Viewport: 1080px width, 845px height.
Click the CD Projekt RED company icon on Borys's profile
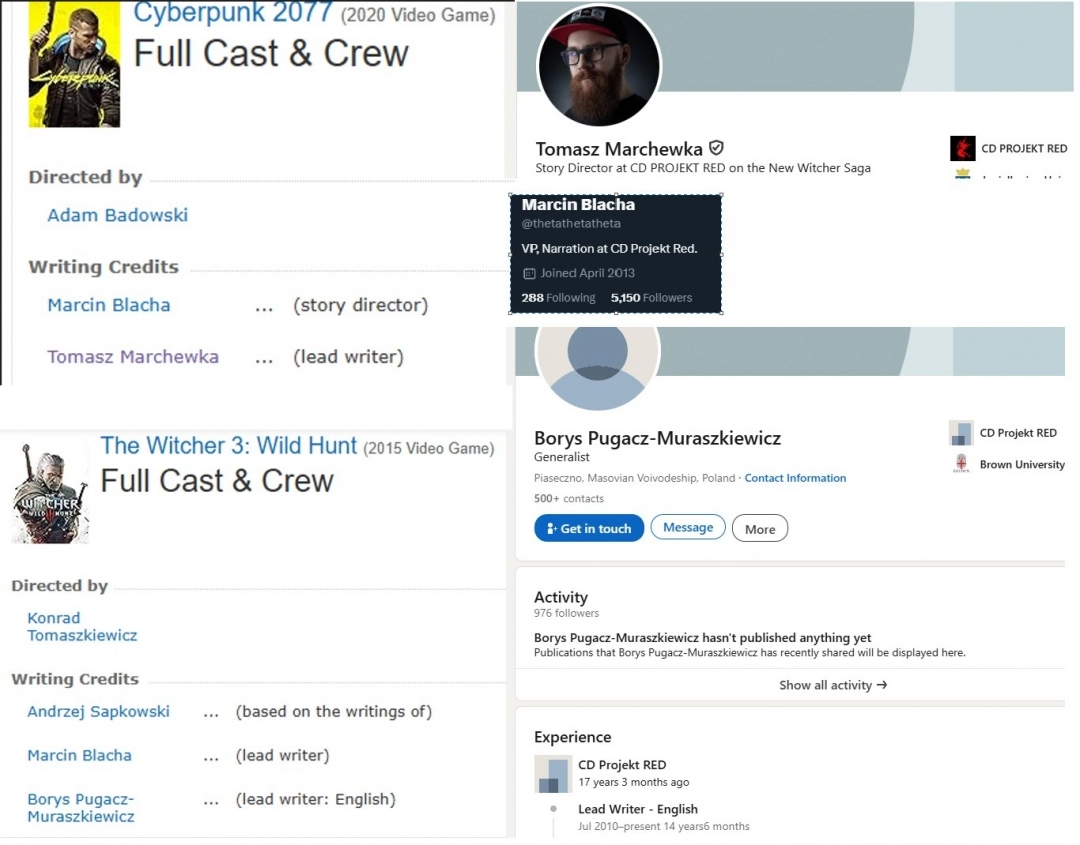[x=961, y=433]
